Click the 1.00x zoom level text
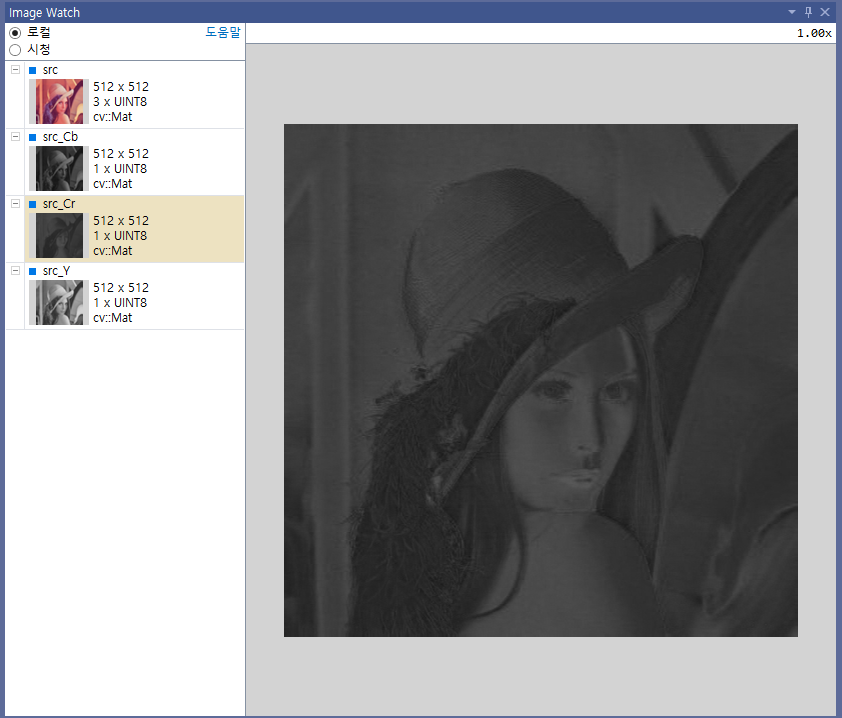The image size is (842, 718). tap(814, 33)
